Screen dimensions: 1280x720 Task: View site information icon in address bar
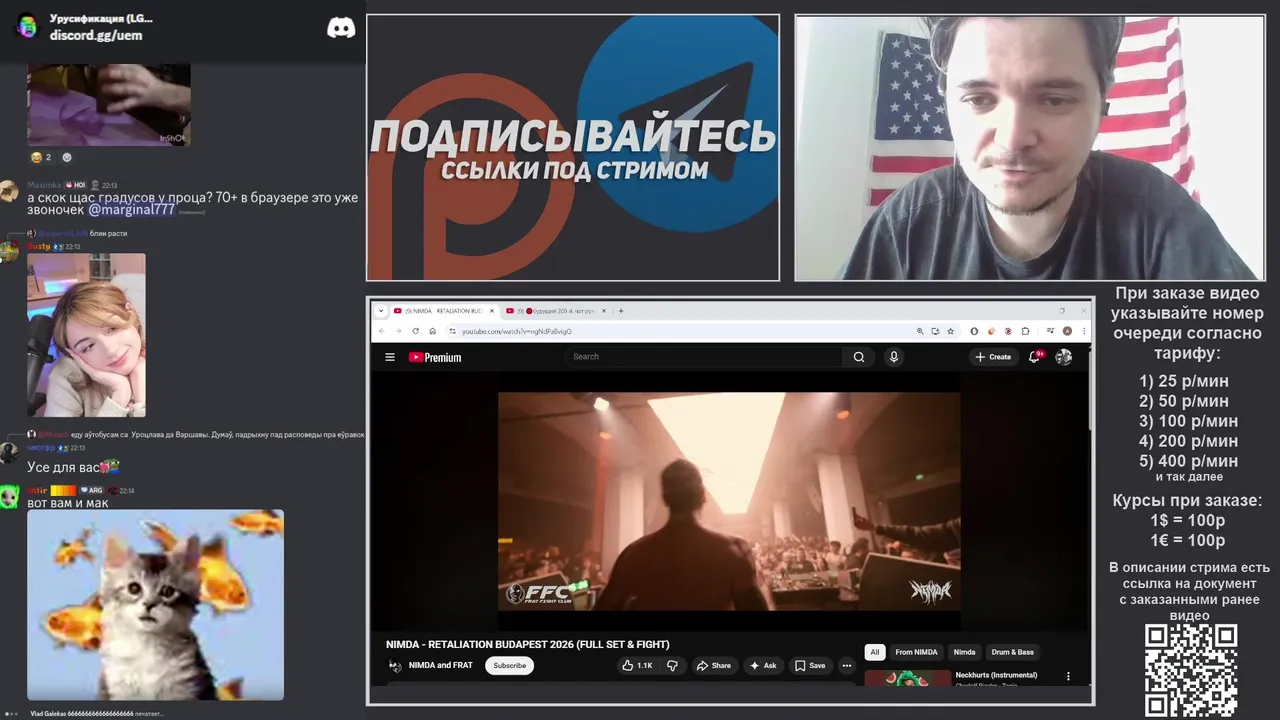[452, 331]
